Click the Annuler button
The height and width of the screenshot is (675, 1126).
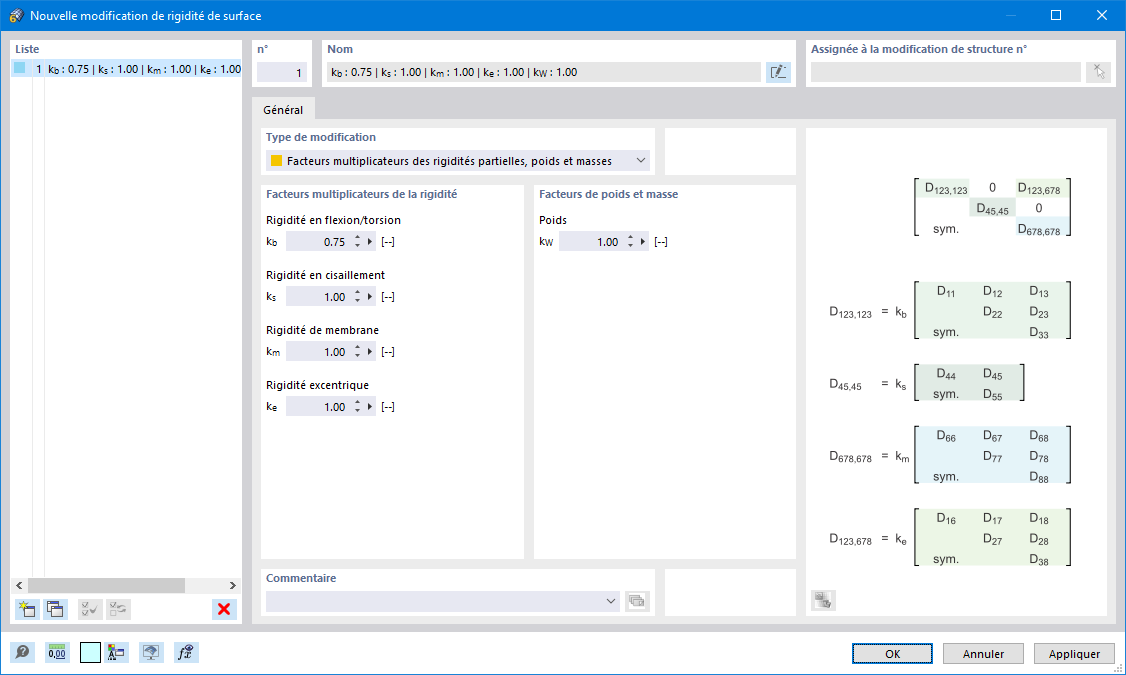(983, 653)
